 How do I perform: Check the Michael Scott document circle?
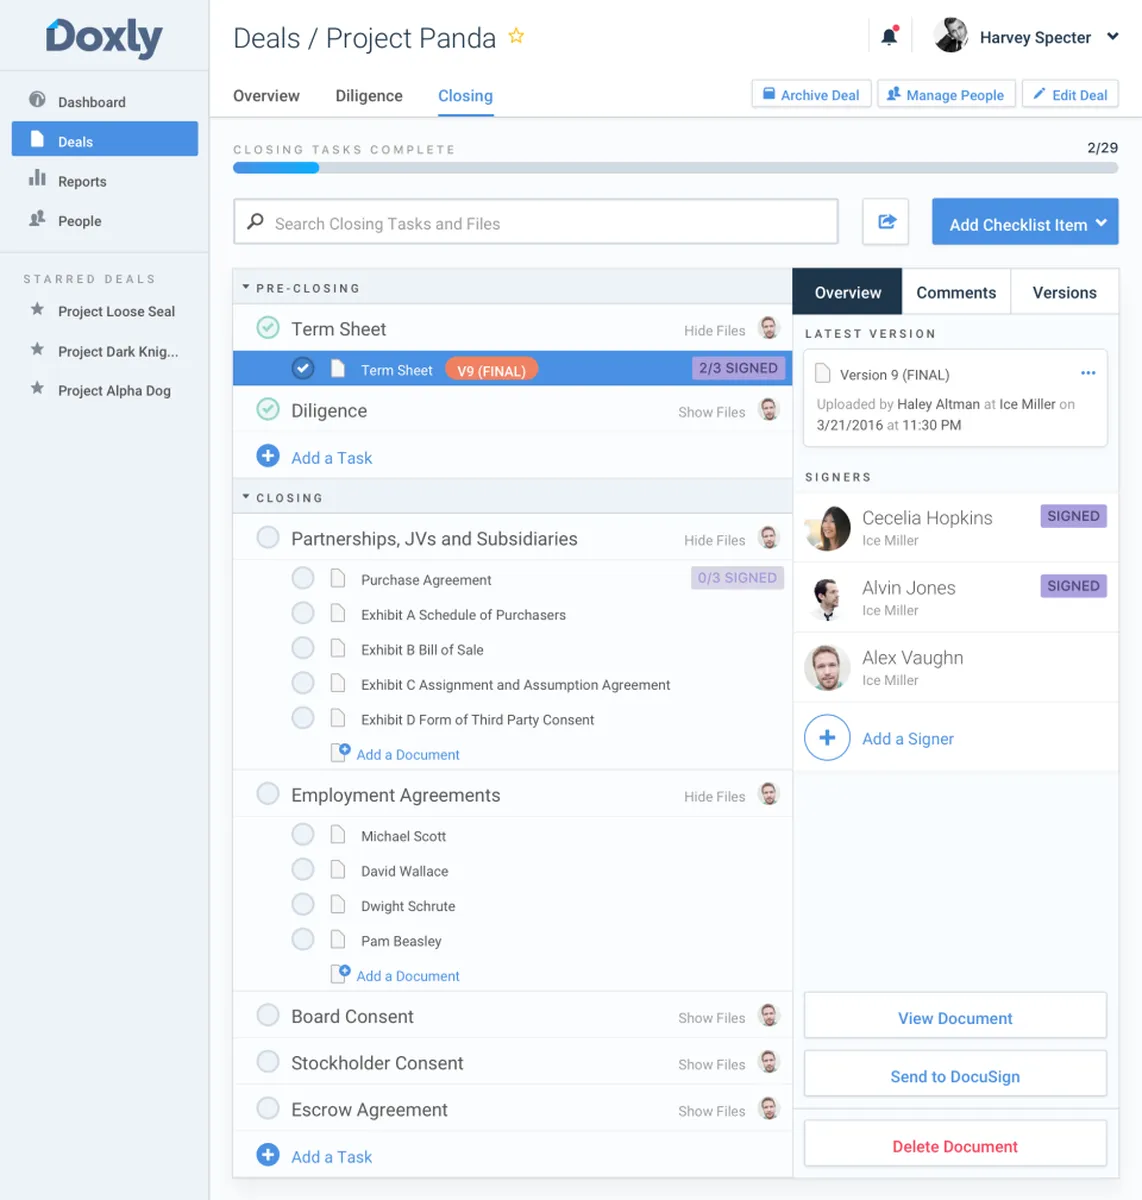pos(303,835)
